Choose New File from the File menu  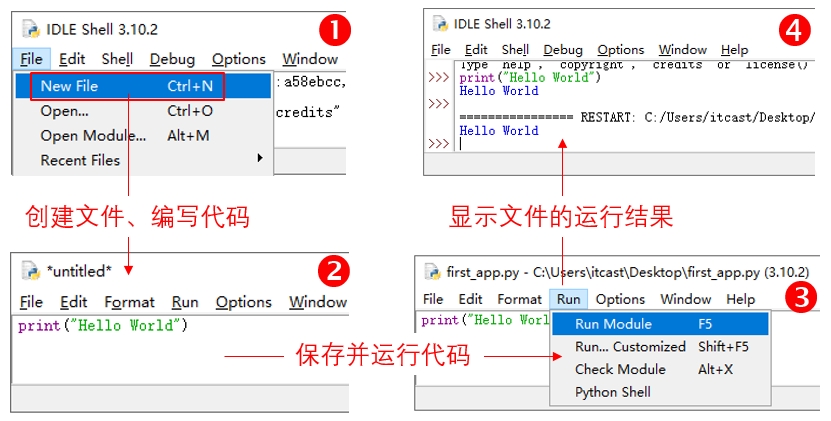pos(143,86)
